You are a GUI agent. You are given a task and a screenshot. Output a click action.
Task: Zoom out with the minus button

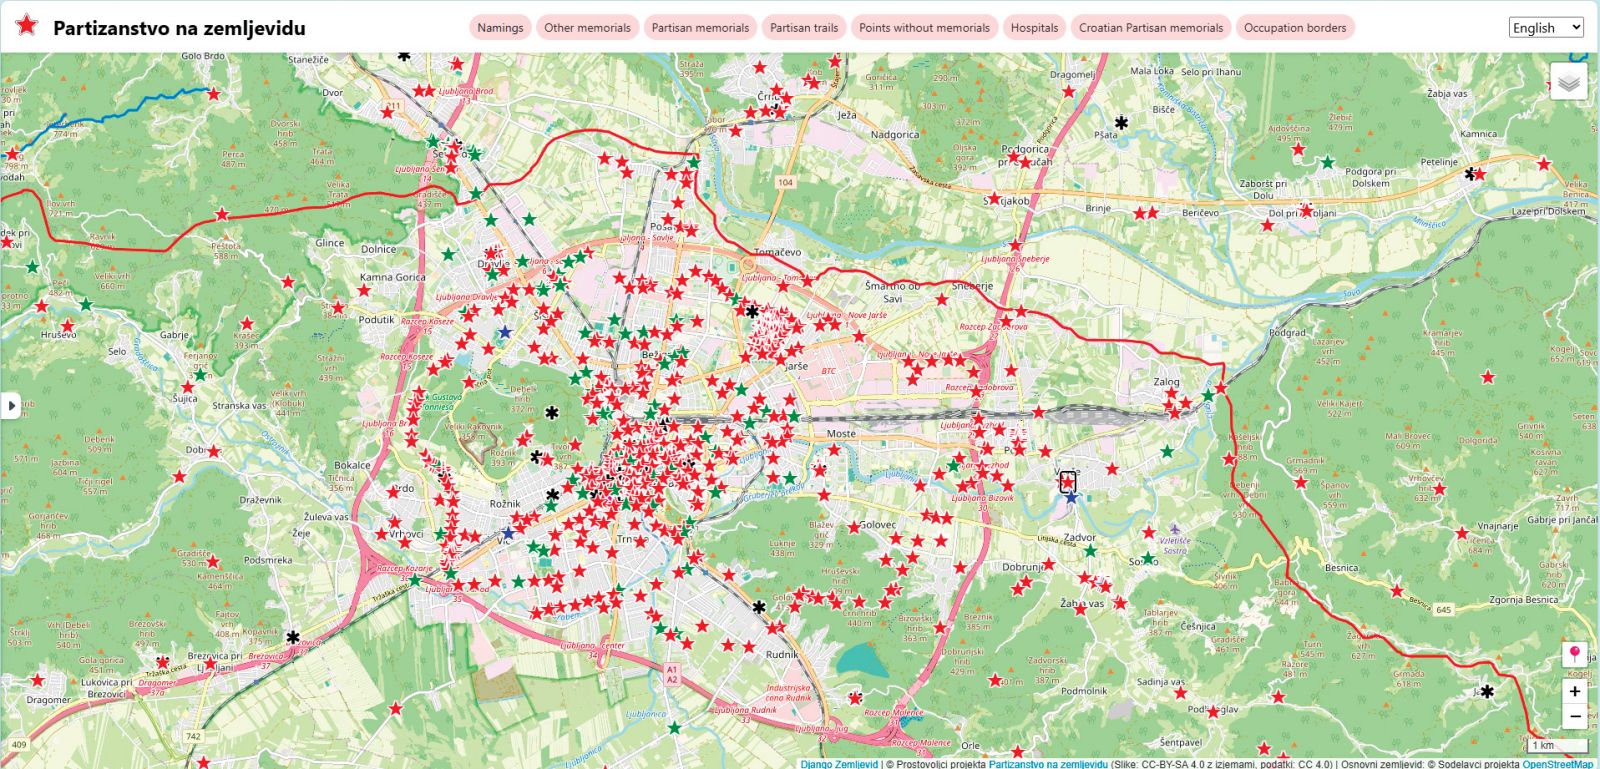click(1575, 716)
